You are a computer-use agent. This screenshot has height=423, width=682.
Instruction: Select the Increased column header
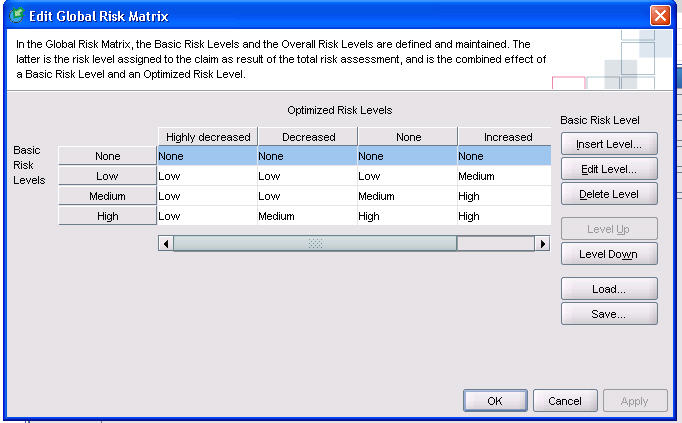(505, 137)
